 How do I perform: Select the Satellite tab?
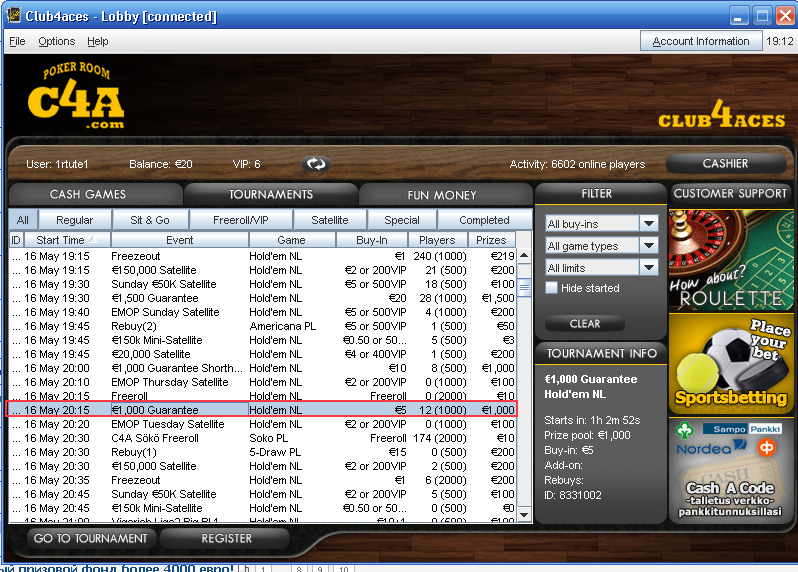coord(330,220)
